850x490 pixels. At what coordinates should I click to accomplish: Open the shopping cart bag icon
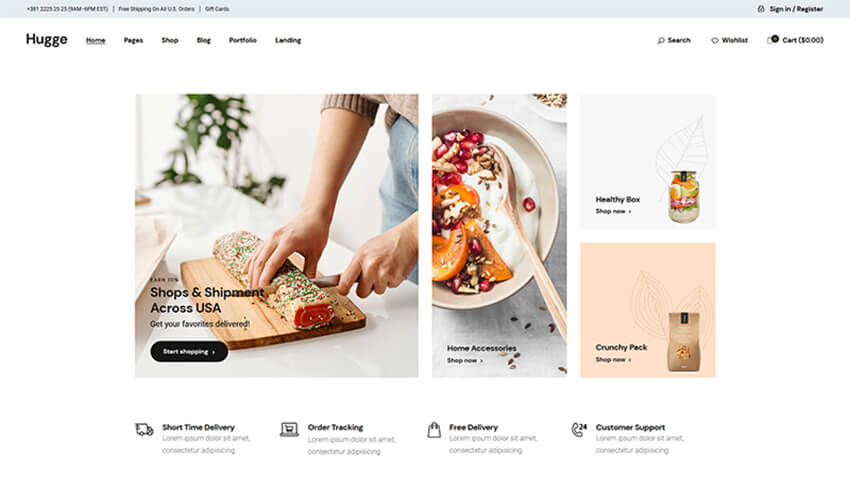click(x=771, y=40)
